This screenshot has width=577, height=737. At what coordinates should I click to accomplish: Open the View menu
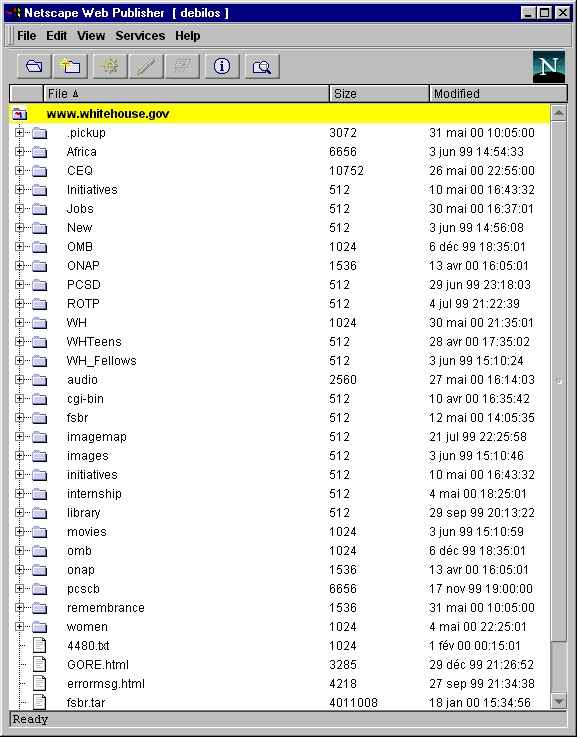click(91, 36)
